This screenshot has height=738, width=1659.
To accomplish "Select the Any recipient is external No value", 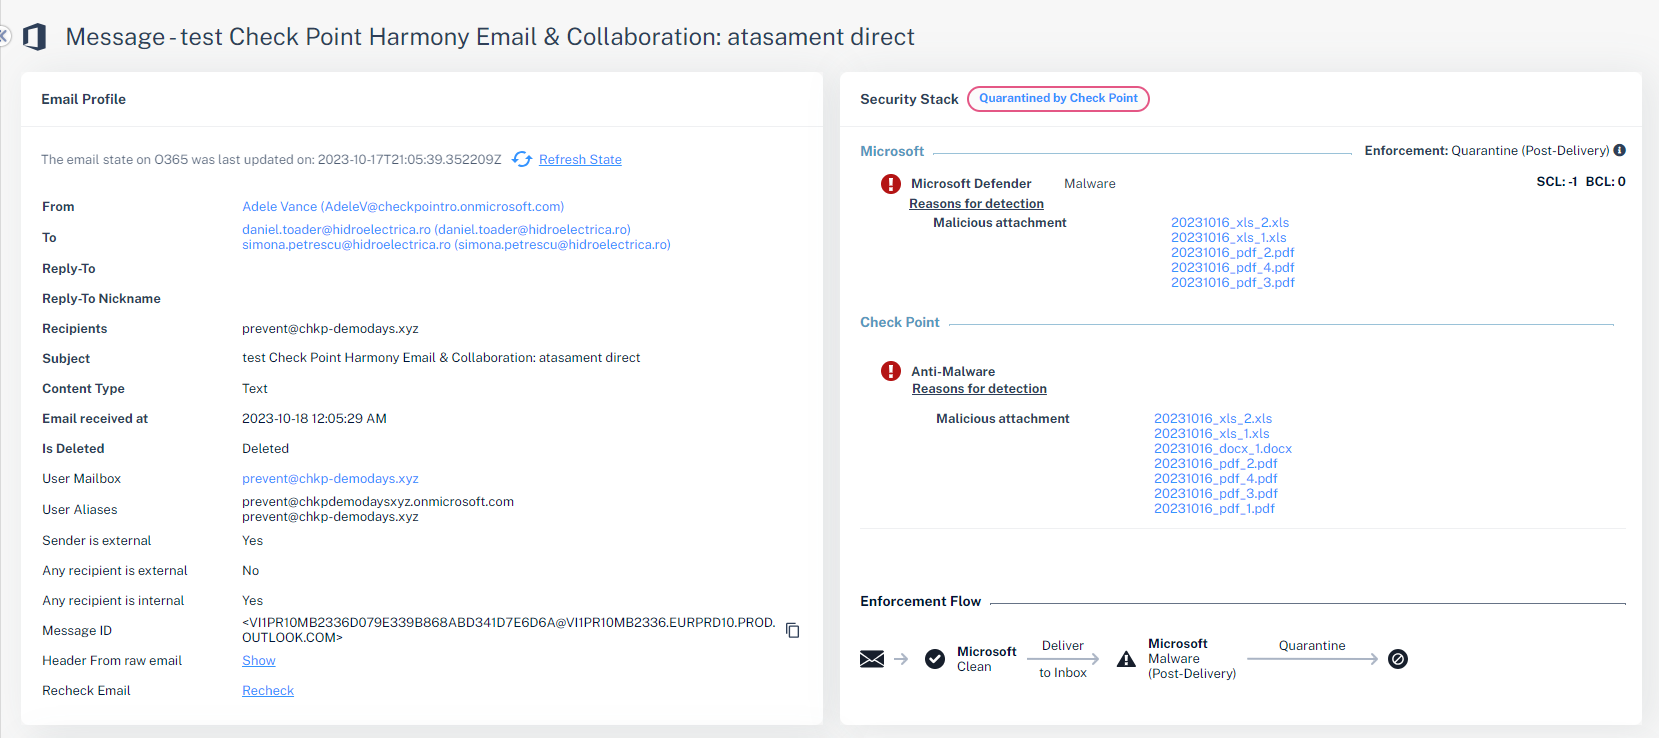I will click(250, 570).
